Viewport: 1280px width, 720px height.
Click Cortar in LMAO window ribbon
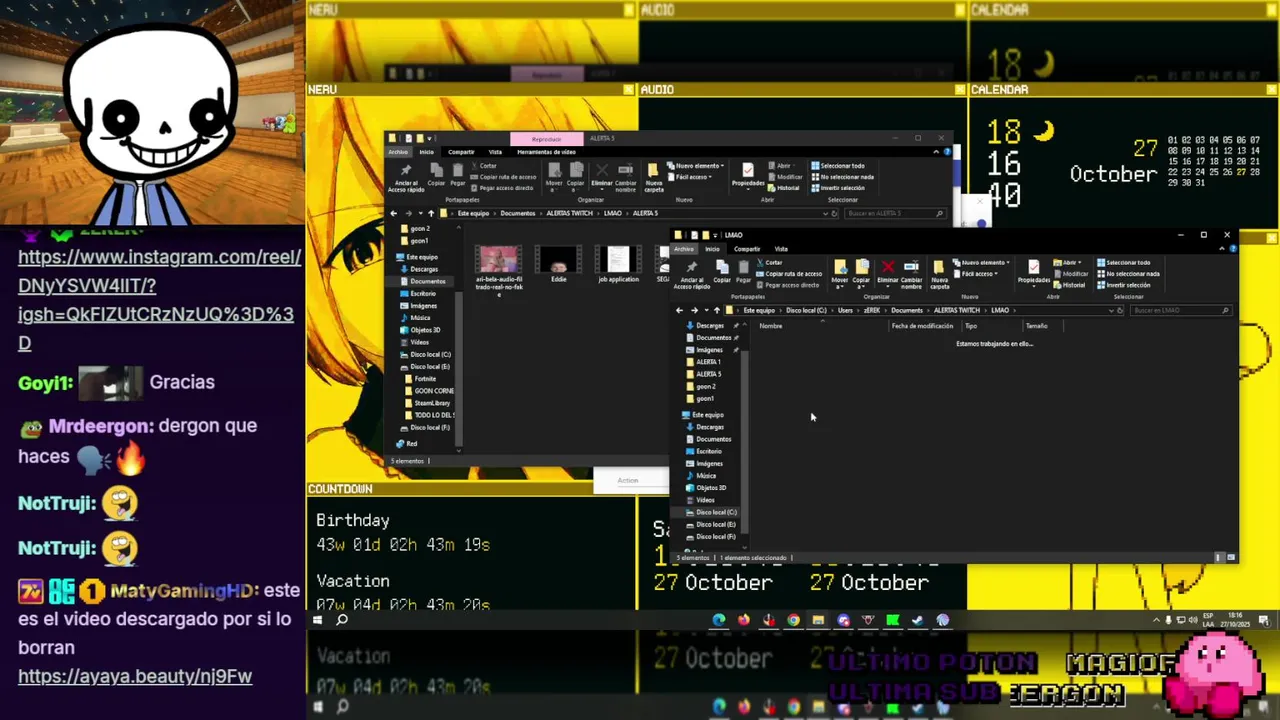tap(769, 262)
